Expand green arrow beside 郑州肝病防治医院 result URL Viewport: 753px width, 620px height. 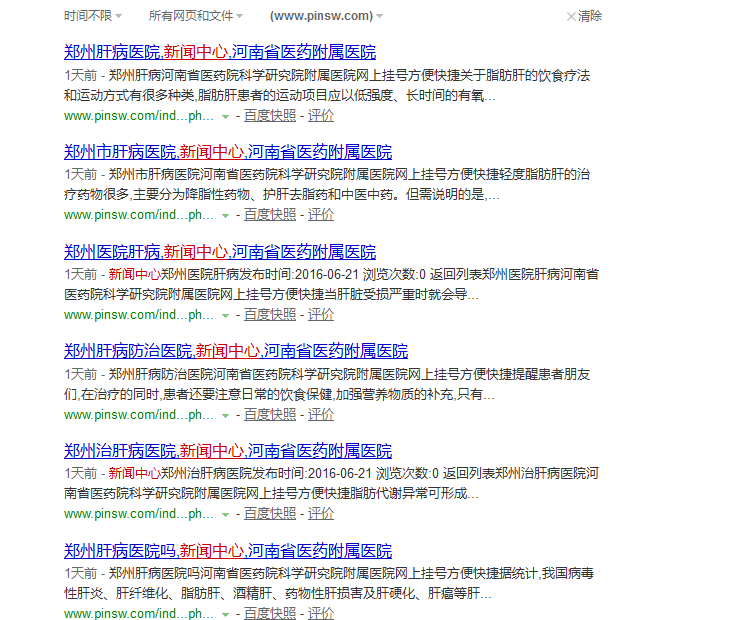(225, 416)
